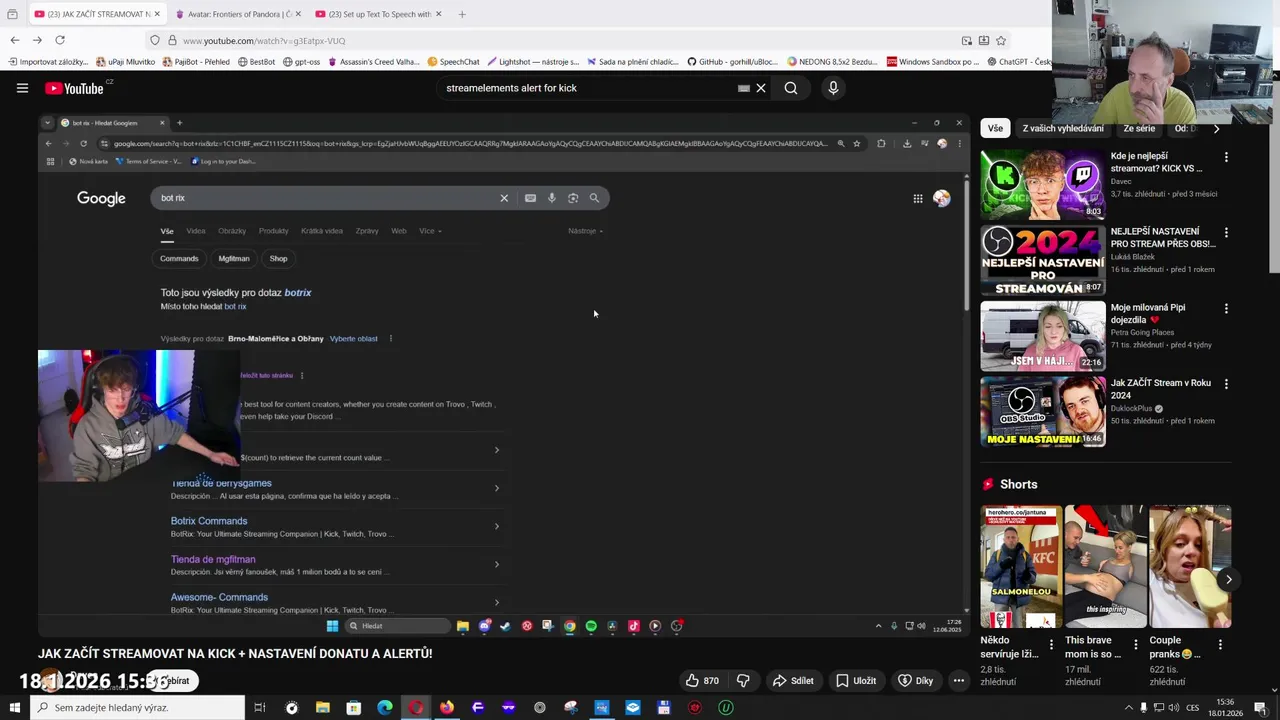Open 'GitHub - gorhill/uBloc...' bookmark
This screenshot has width=1280, height=720.
(x=732, y=62)
